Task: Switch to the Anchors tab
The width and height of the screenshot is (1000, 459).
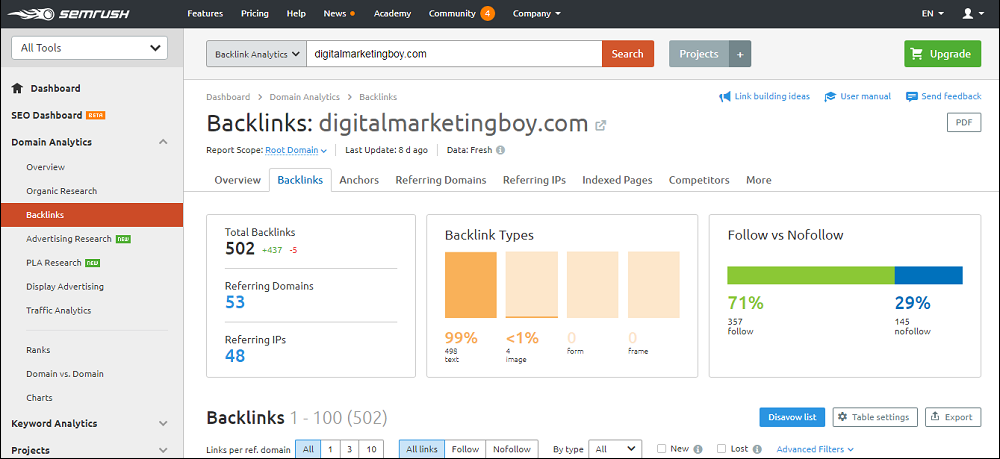Action: click(359, 180)
